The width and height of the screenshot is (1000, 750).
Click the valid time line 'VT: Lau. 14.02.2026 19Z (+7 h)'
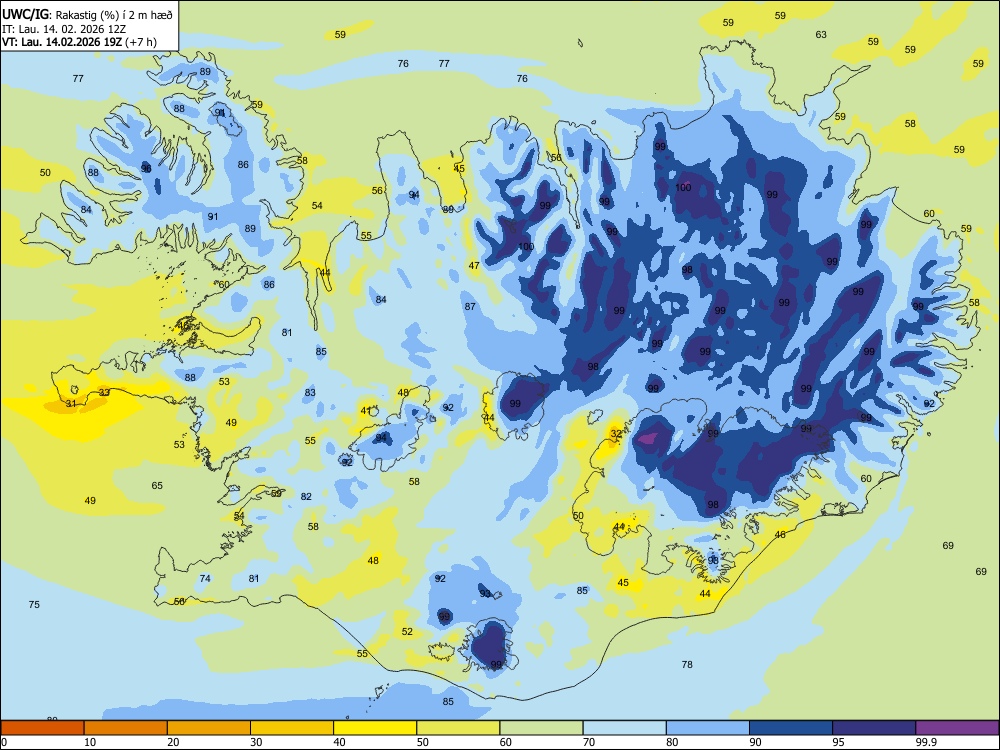point(79,42)
